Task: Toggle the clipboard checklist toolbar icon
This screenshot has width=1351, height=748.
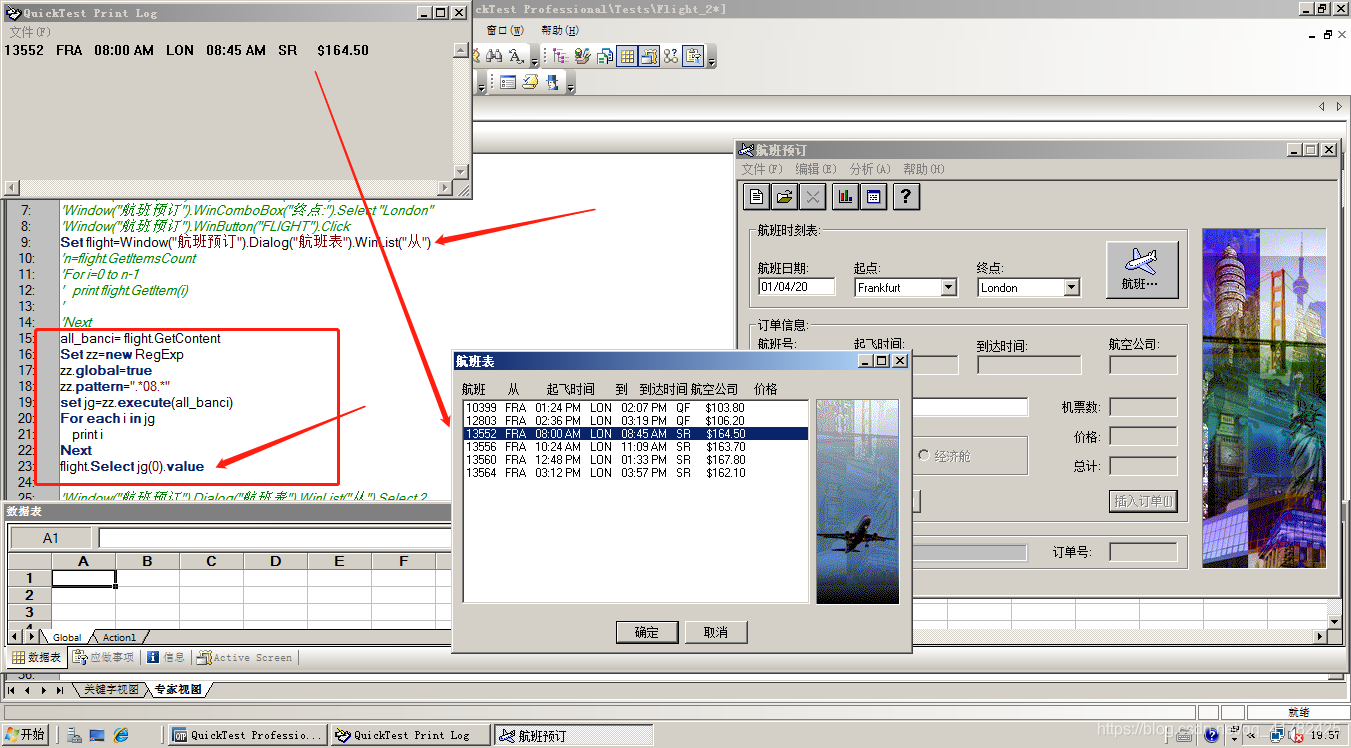Action: pyautogui.click(x=693, y=56)
